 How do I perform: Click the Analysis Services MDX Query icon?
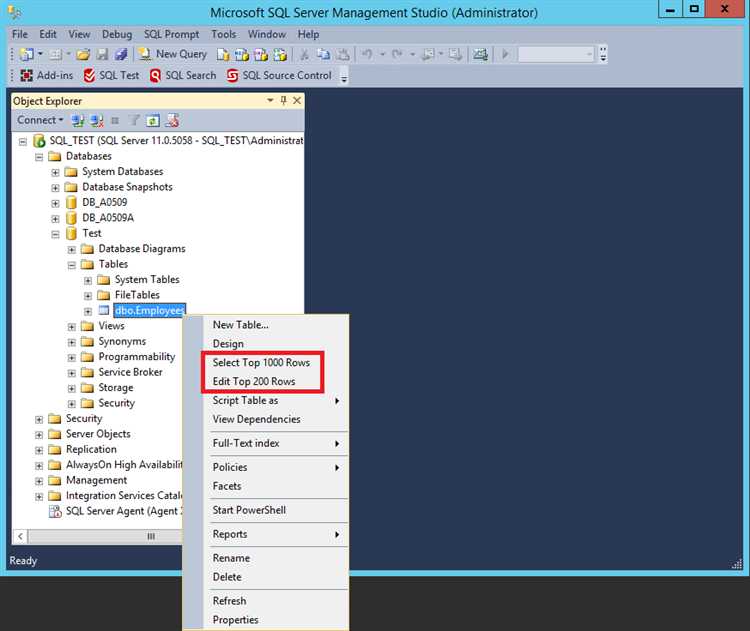242,55
